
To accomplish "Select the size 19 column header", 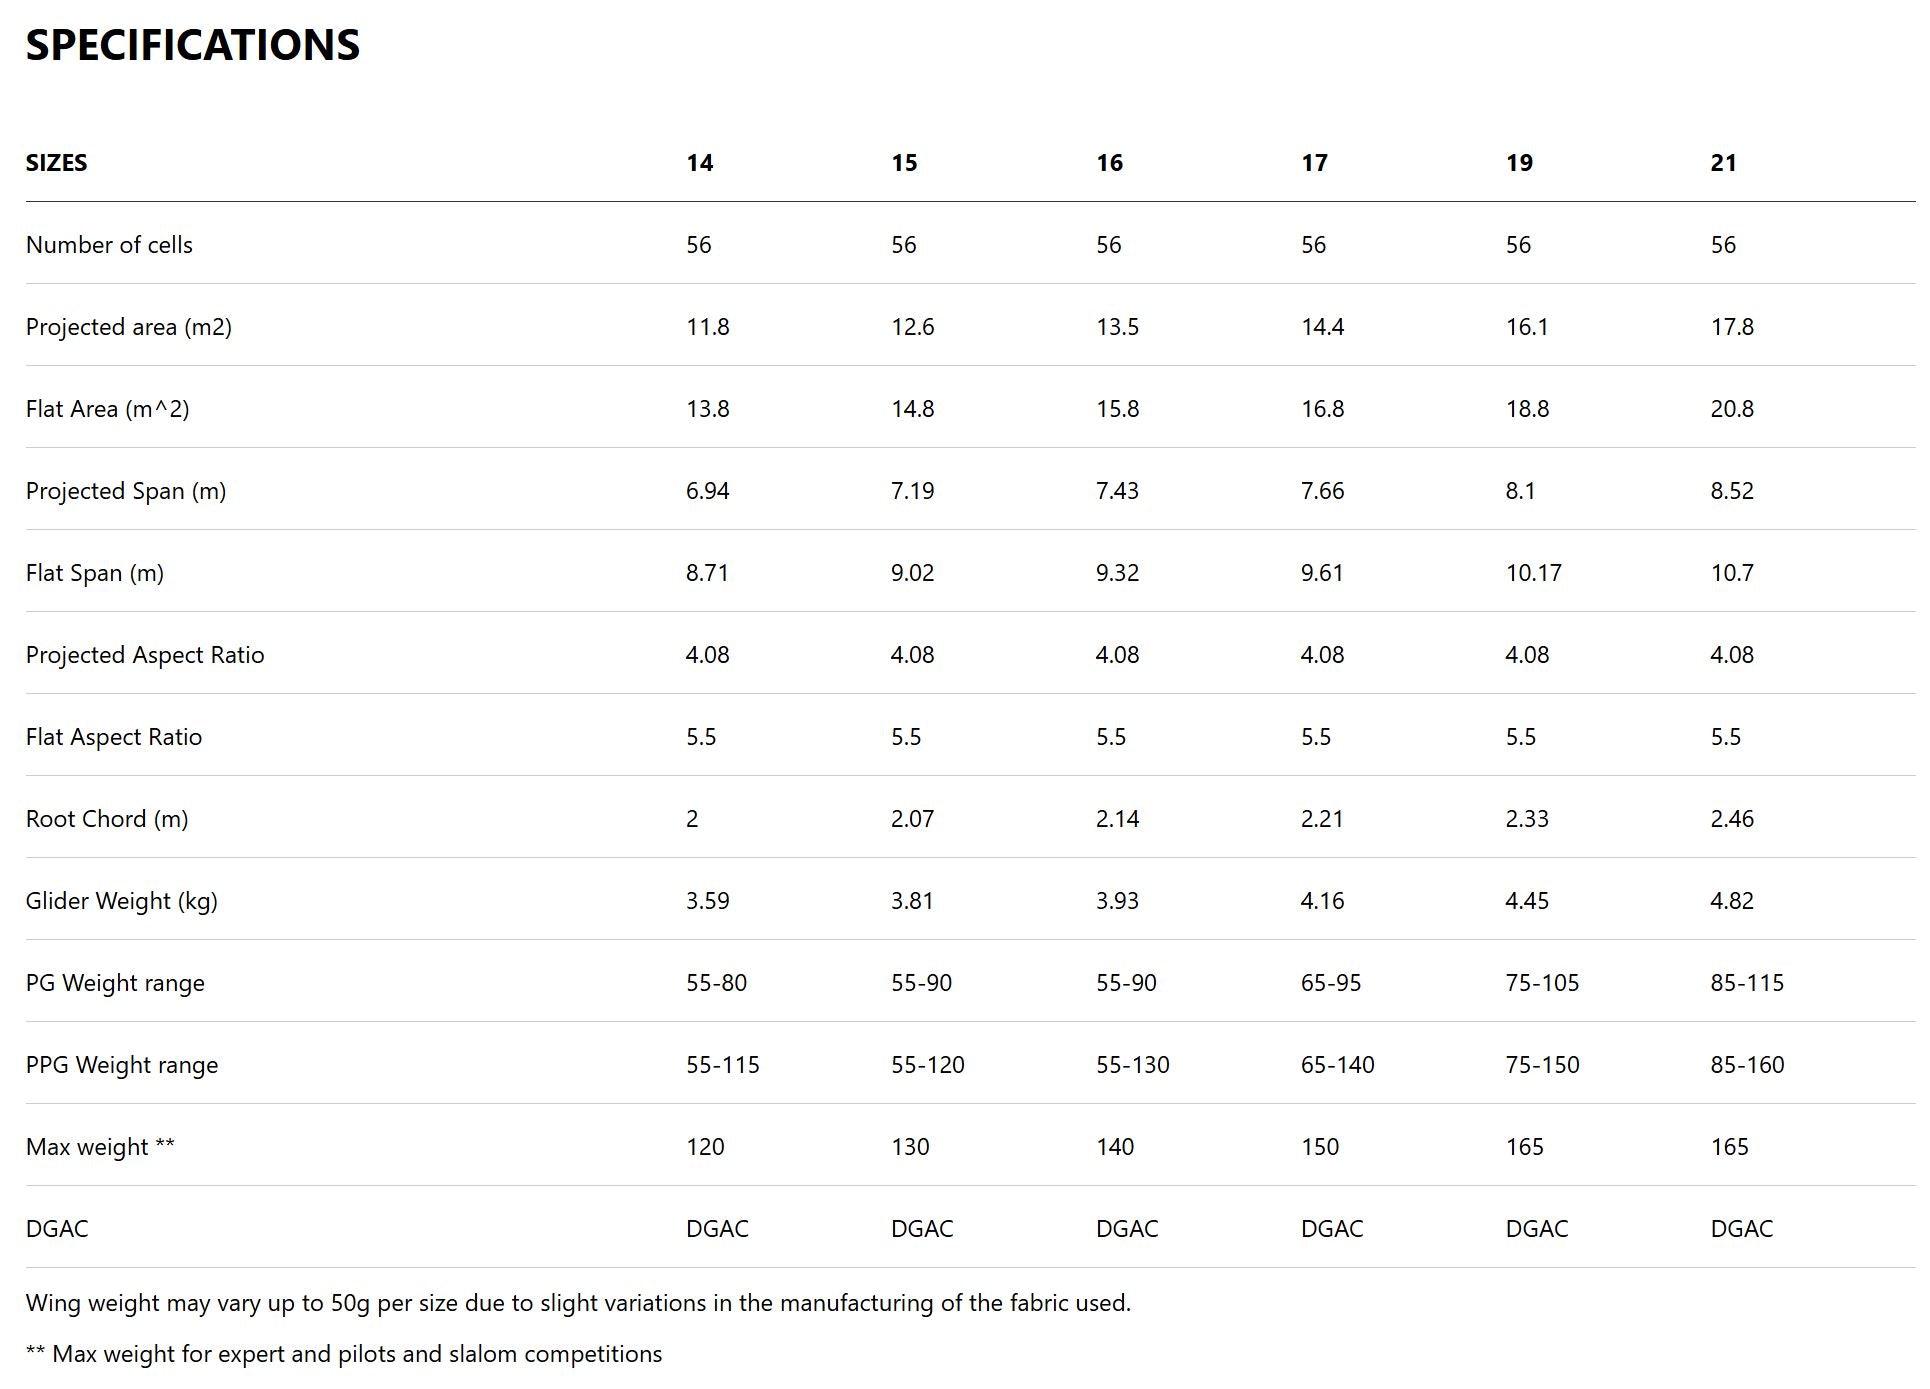I will pos(1519,163).
